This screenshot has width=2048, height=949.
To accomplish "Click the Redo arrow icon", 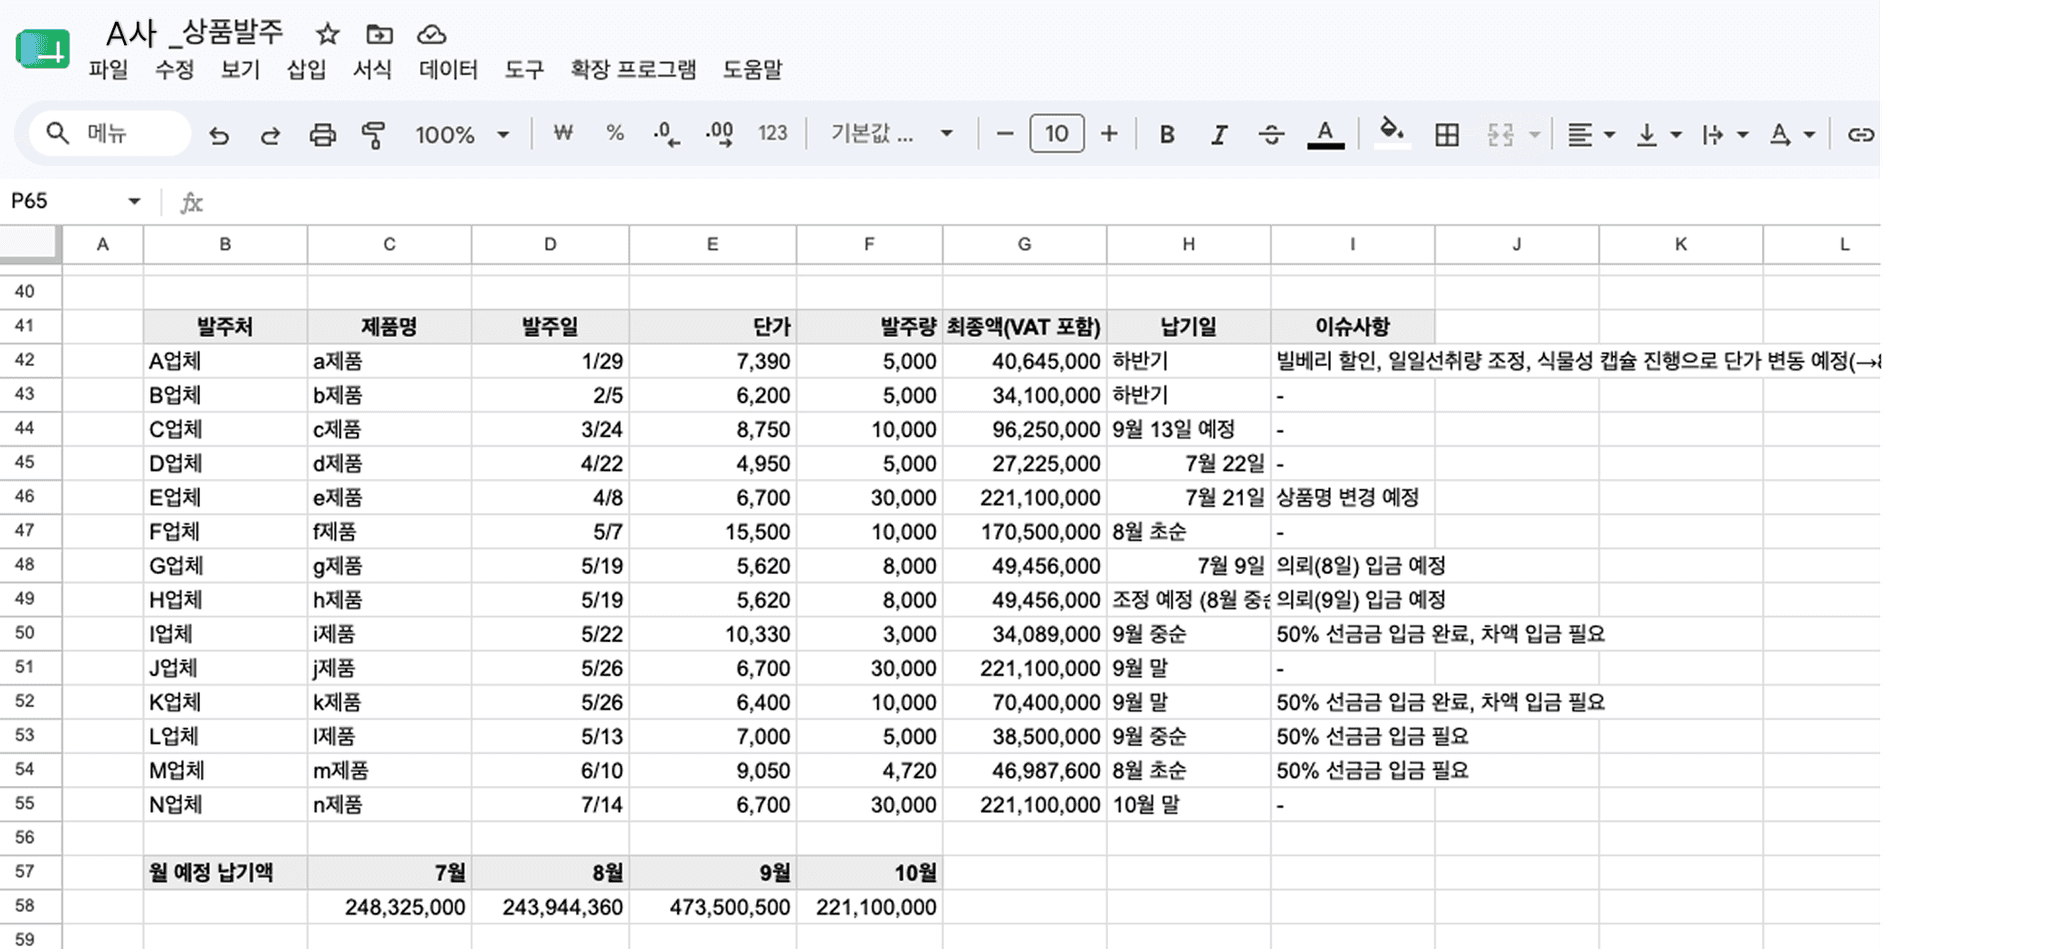I will pos(270,135).
